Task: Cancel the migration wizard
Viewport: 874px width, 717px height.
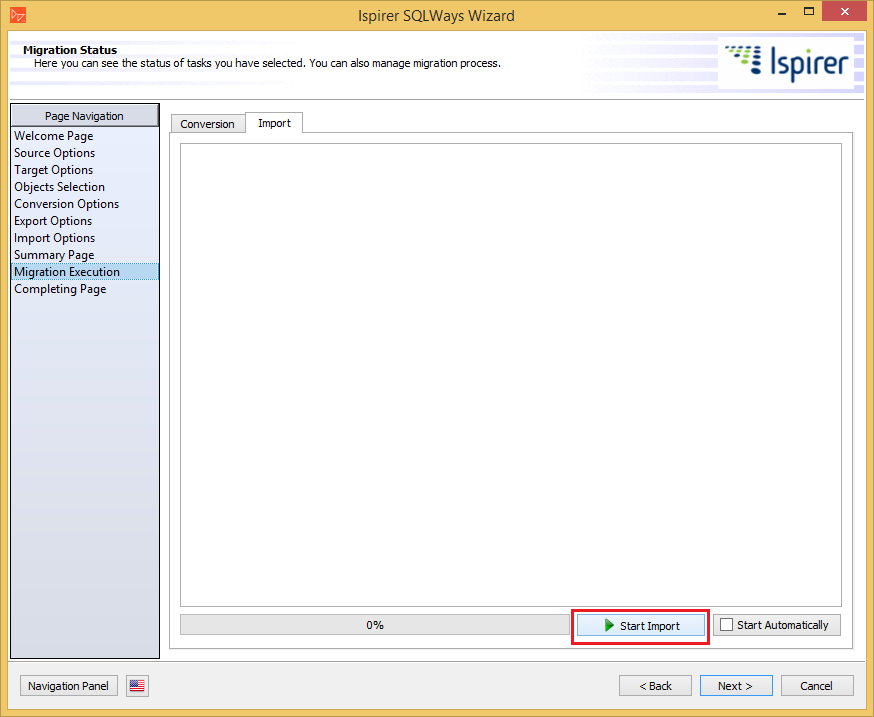Action: (816, 686)
